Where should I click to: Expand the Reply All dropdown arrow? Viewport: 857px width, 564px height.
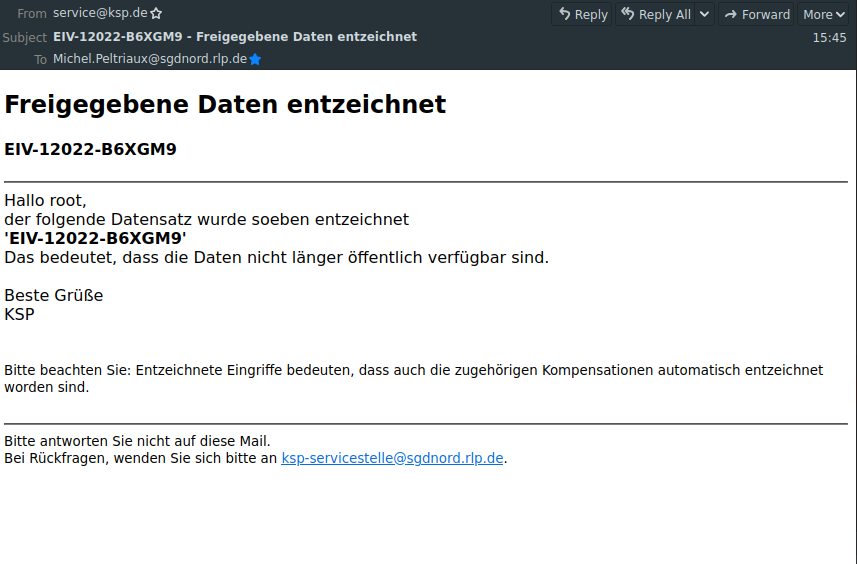point(704,14)
